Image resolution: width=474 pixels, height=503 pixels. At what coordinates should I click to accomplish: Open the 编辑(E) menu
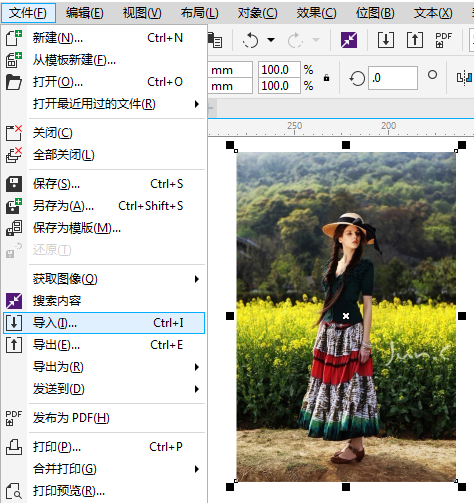pyautogui.click(x=85, y=13)
